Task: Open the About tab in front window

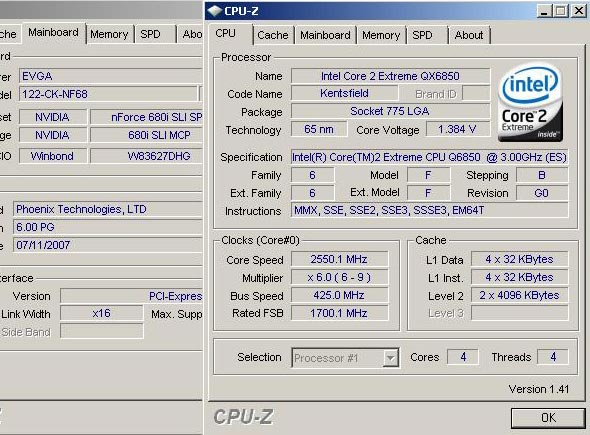Action: [469, 35]
